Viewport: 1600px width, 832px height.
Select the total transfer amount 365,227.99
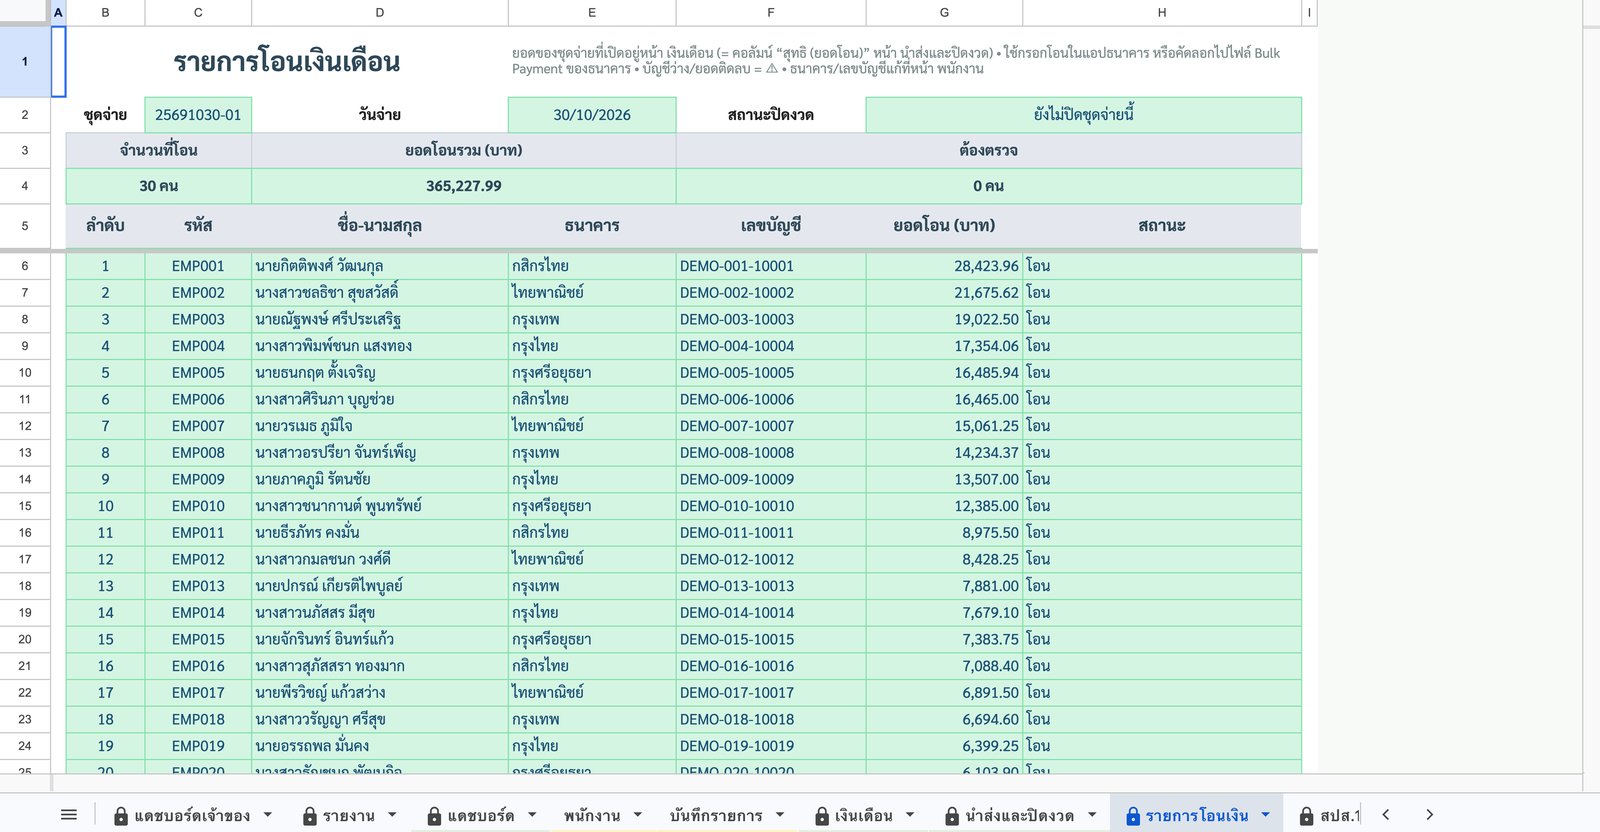pyautogui.click(x=464, y=186)
